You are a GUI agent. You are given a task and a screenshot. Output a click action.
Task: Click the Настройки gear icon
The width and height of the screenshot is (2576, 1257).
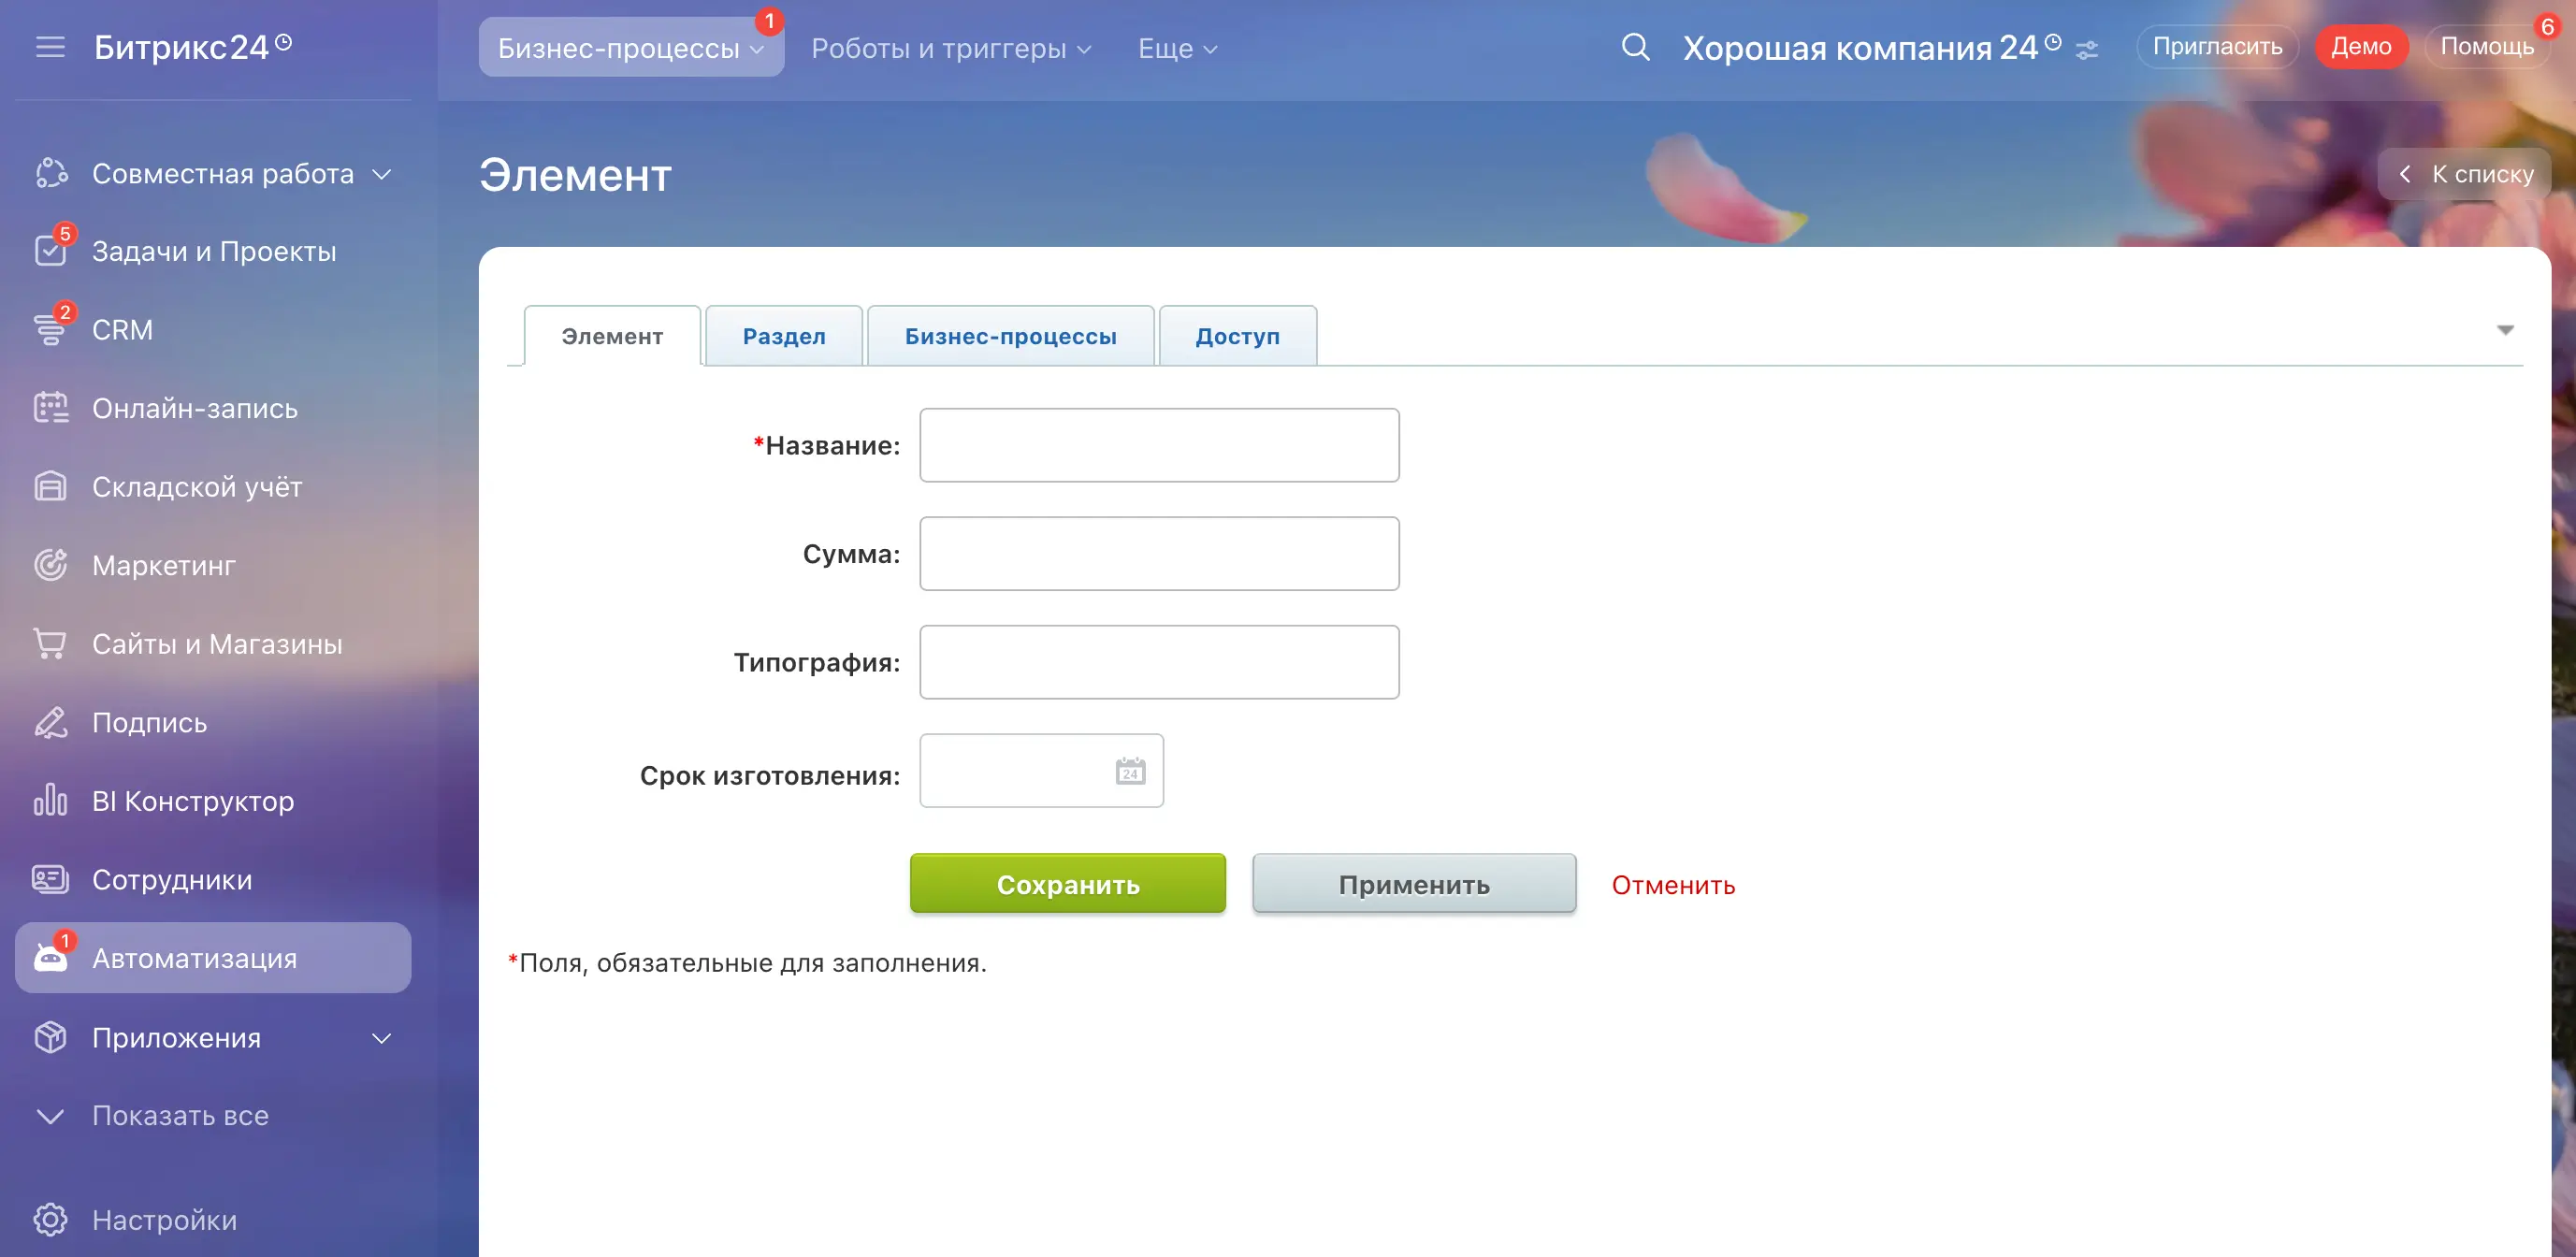[x=50, y=1219]
